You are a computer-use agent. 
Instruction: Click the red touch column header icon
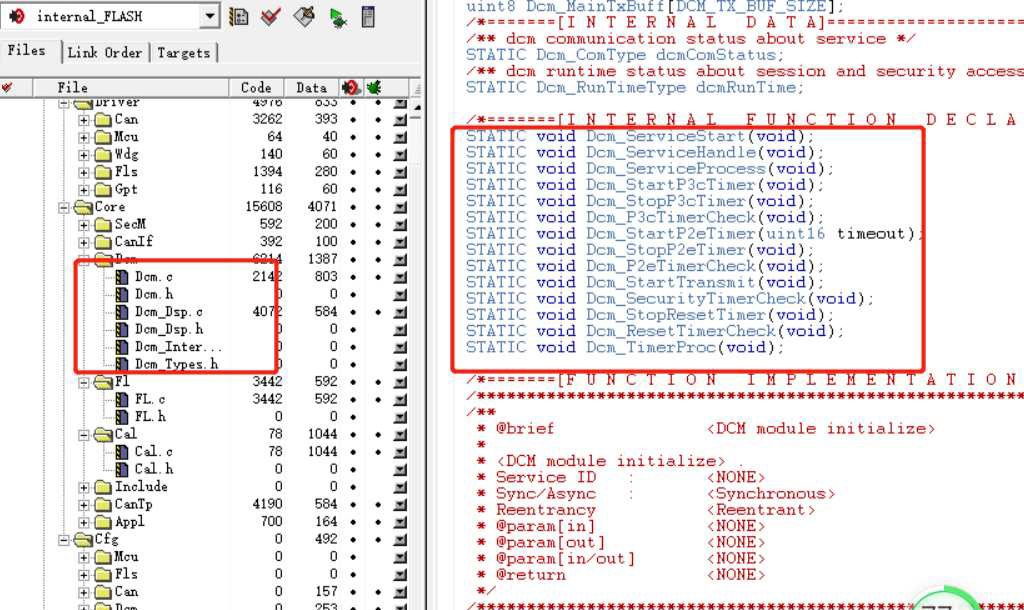(350, 88)
